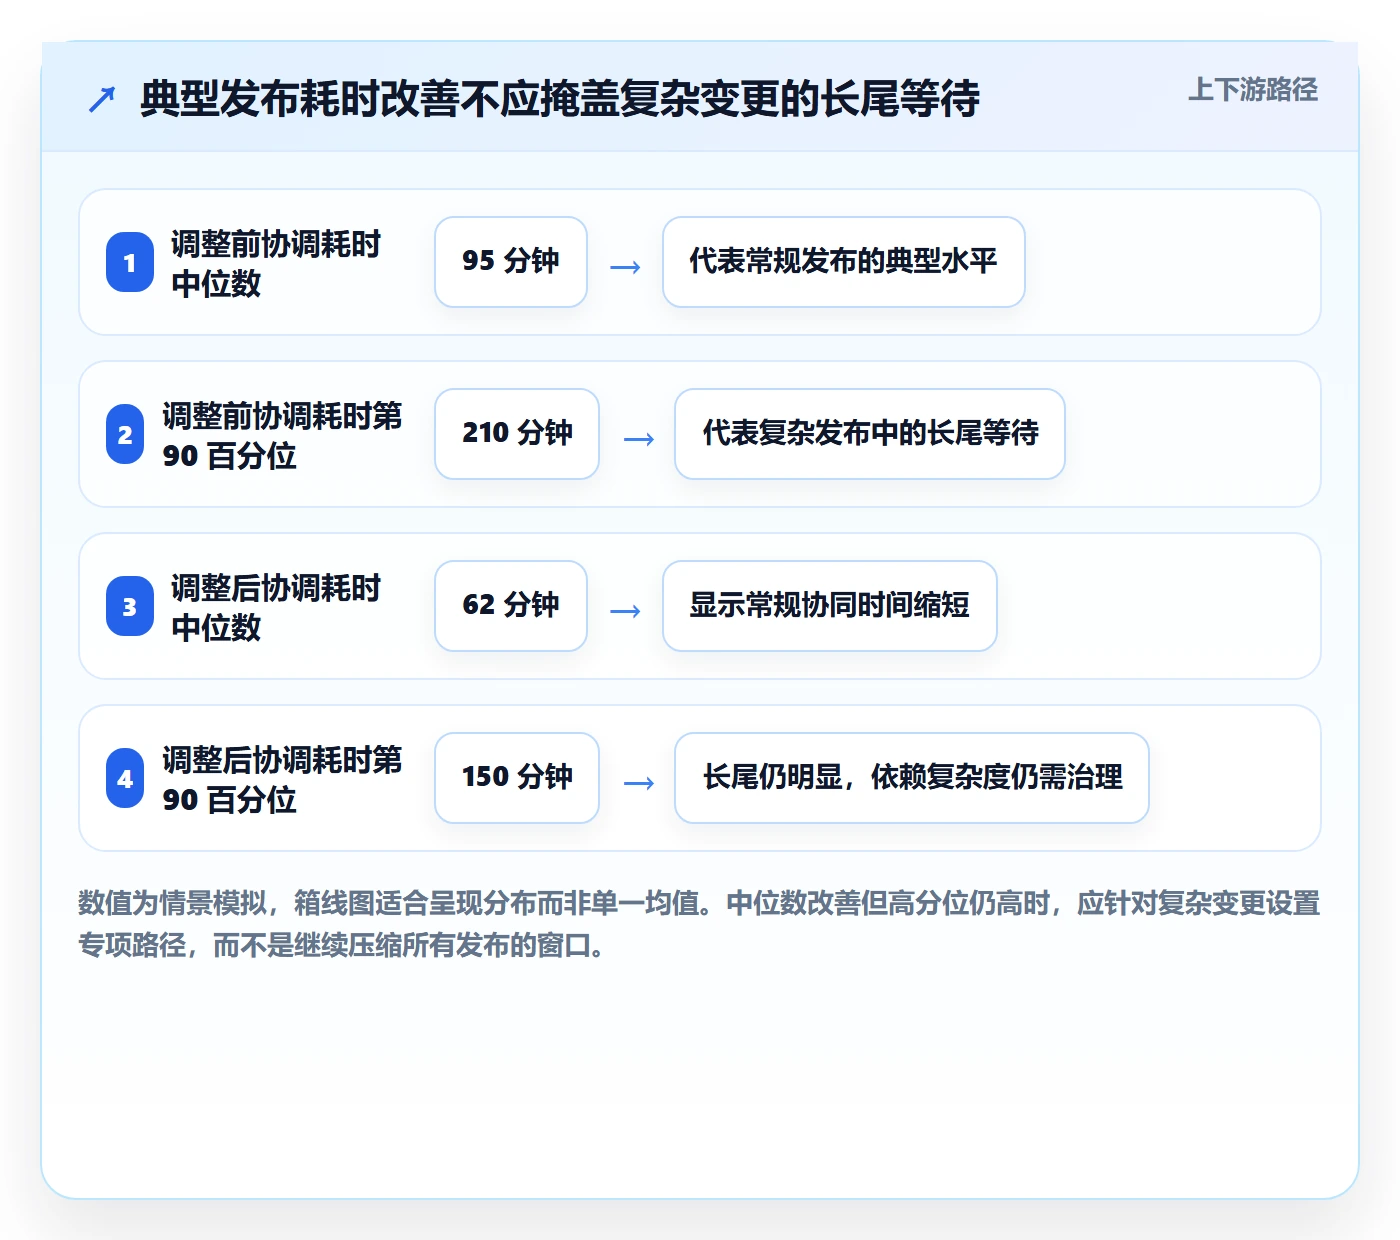Click the 代表复杂发布中的长尾等待 box
This screenshot has height=1240, width=1400.
click(870, 434)
